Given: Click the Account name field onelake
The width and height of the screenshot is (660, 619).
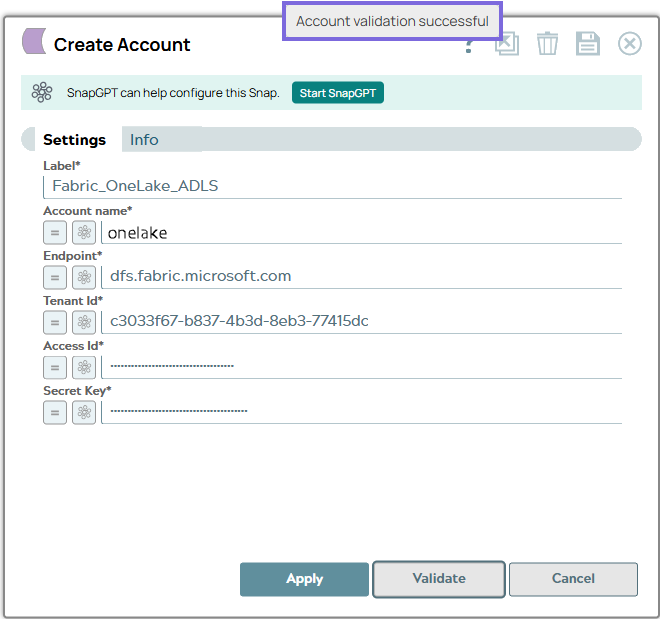Looking at the screenshot, I should [x=362, y=233].
